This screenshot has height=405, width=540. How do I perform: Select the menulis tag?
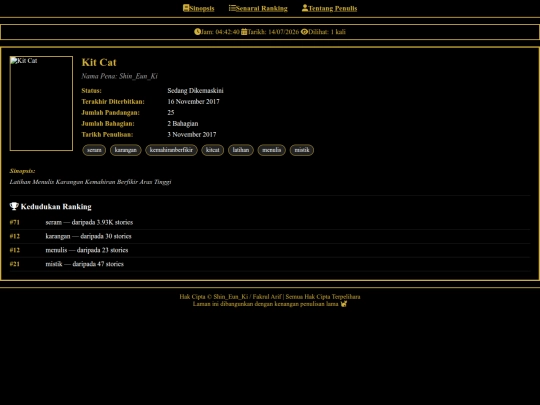click(x=271, y=150)
